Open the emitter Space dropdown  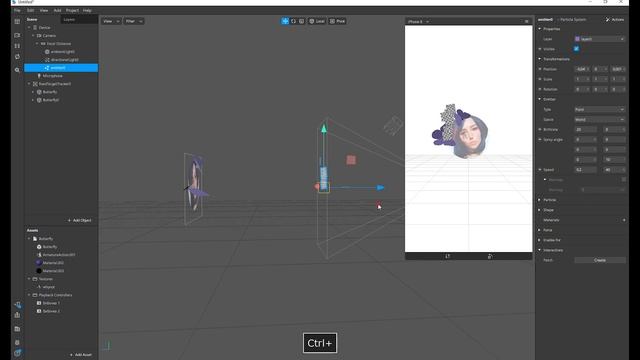tap(600, 120)
